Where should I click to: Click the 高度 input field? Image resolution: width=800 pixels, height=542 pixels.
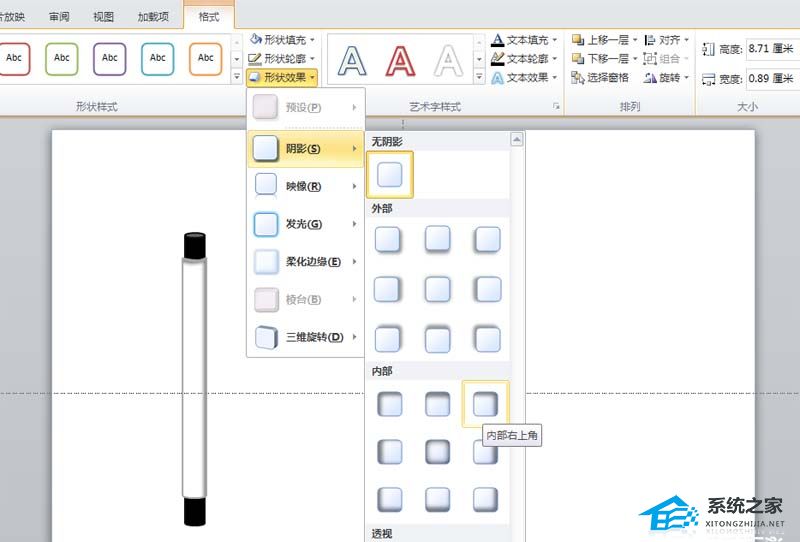772,49
